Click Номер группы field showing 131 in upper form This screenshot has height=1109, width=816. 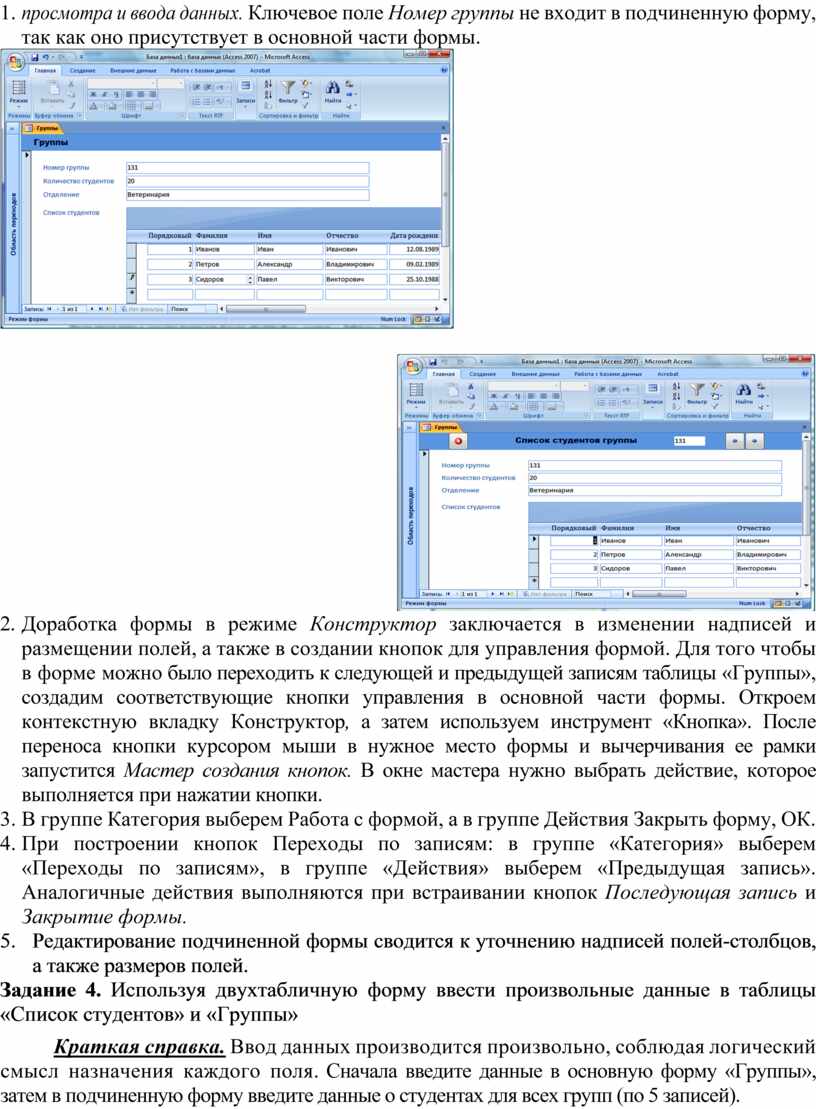247,168
